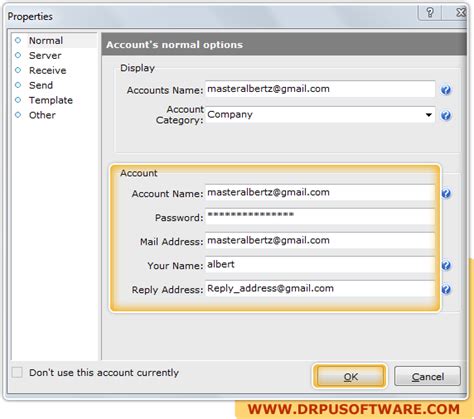474x419 pixels.
Task: Click the bullet icon next to Normal
Action: click(18, 40)
